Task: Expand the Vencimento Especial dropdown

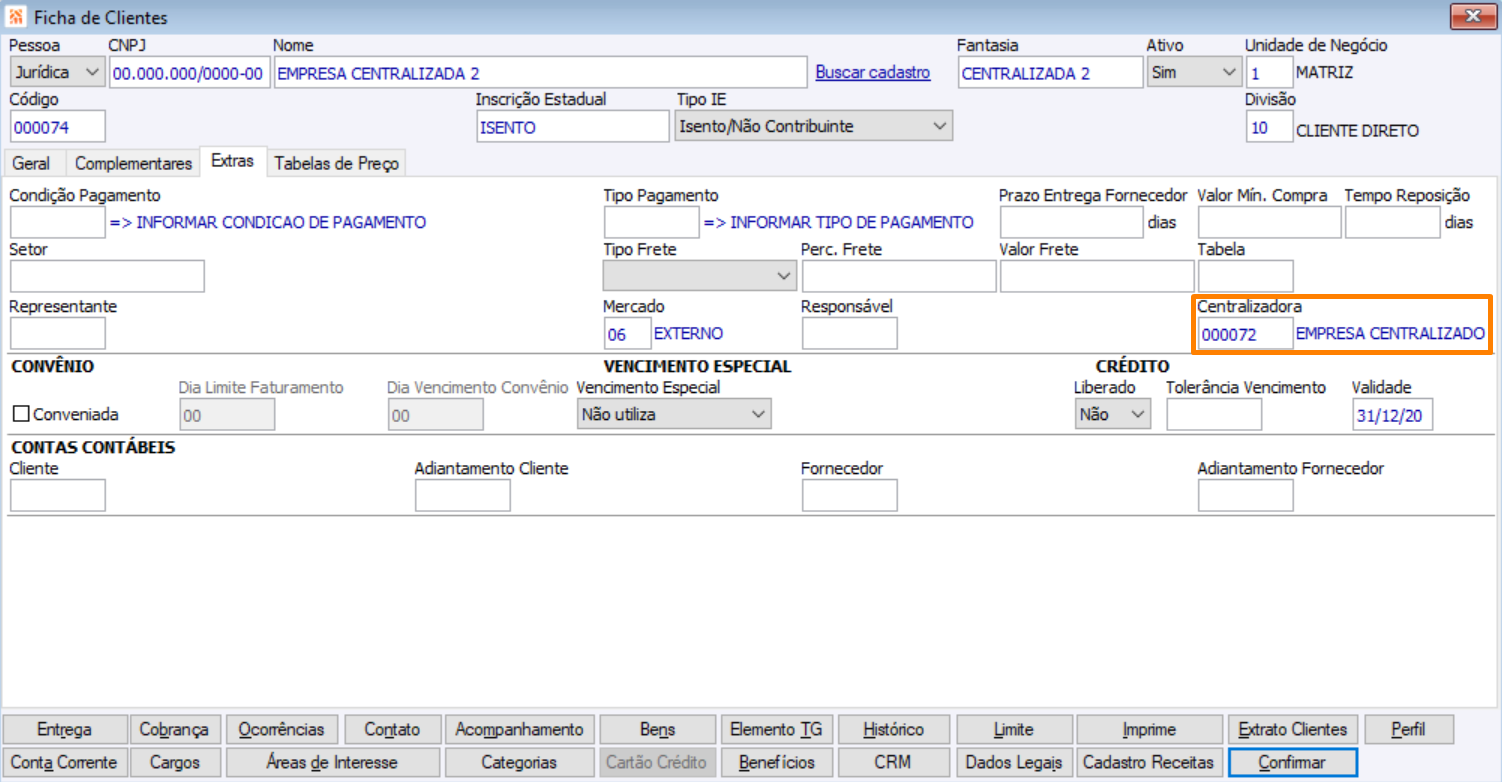Action: (x=674, y=414)
